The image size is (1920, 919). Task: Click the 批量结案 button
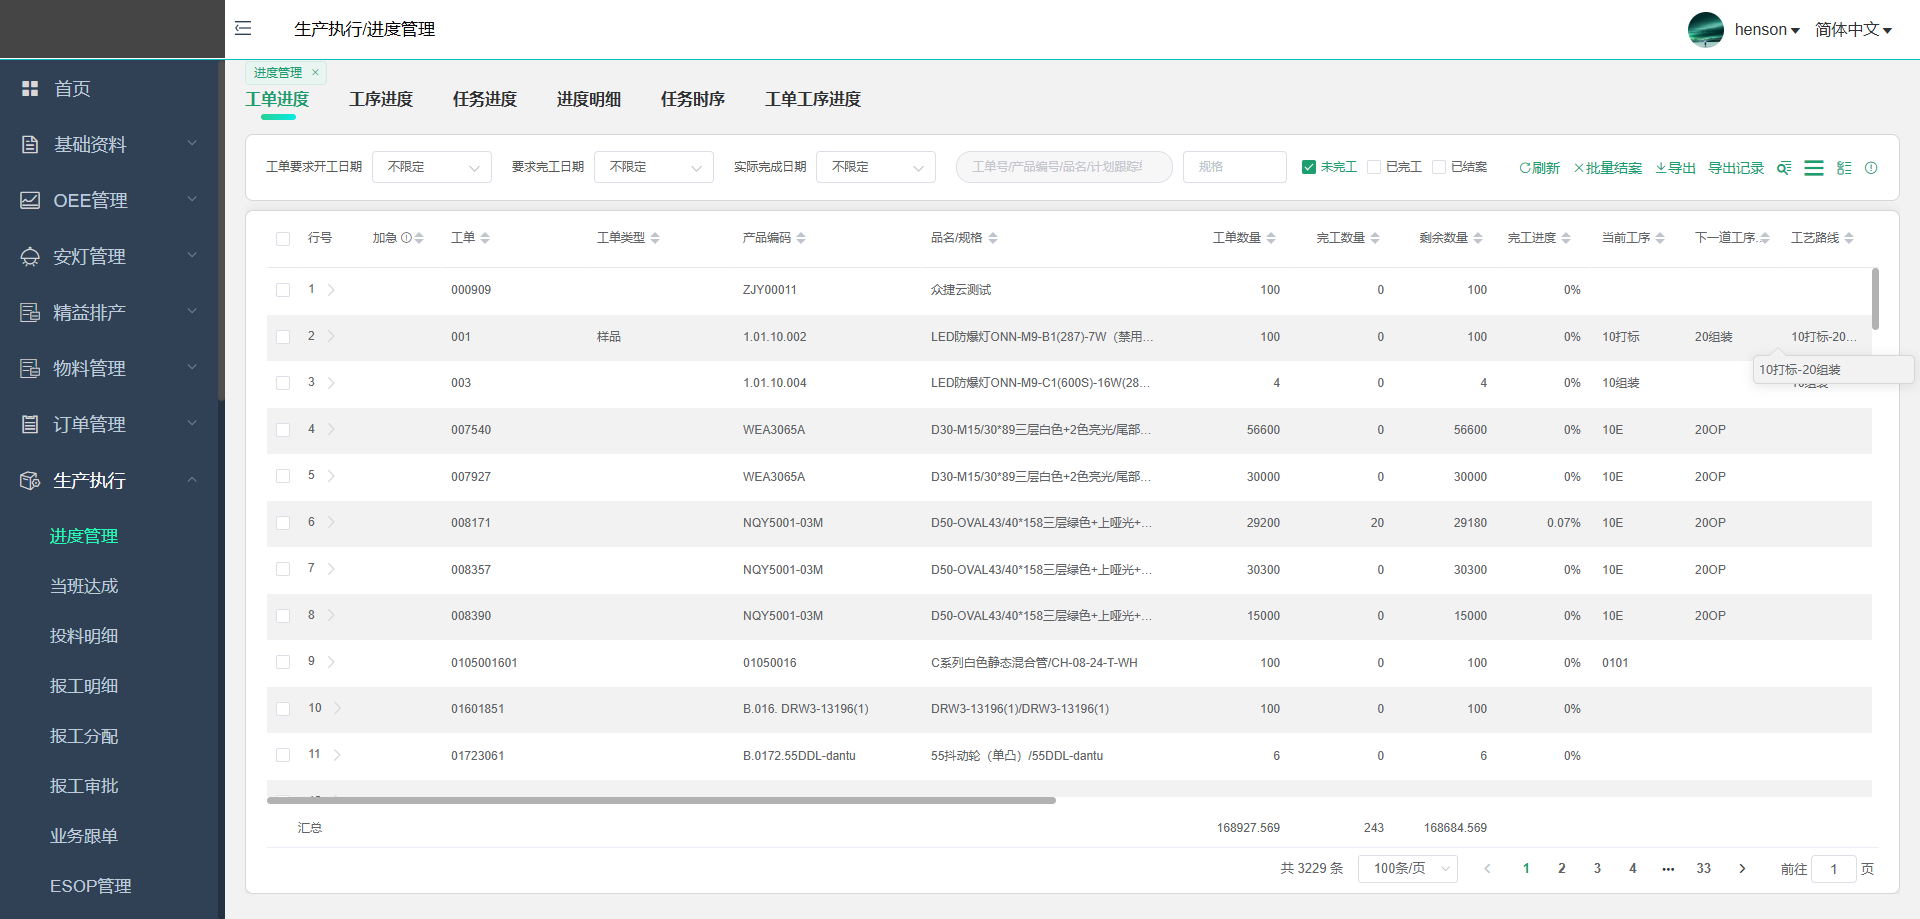coord(1608,168)
